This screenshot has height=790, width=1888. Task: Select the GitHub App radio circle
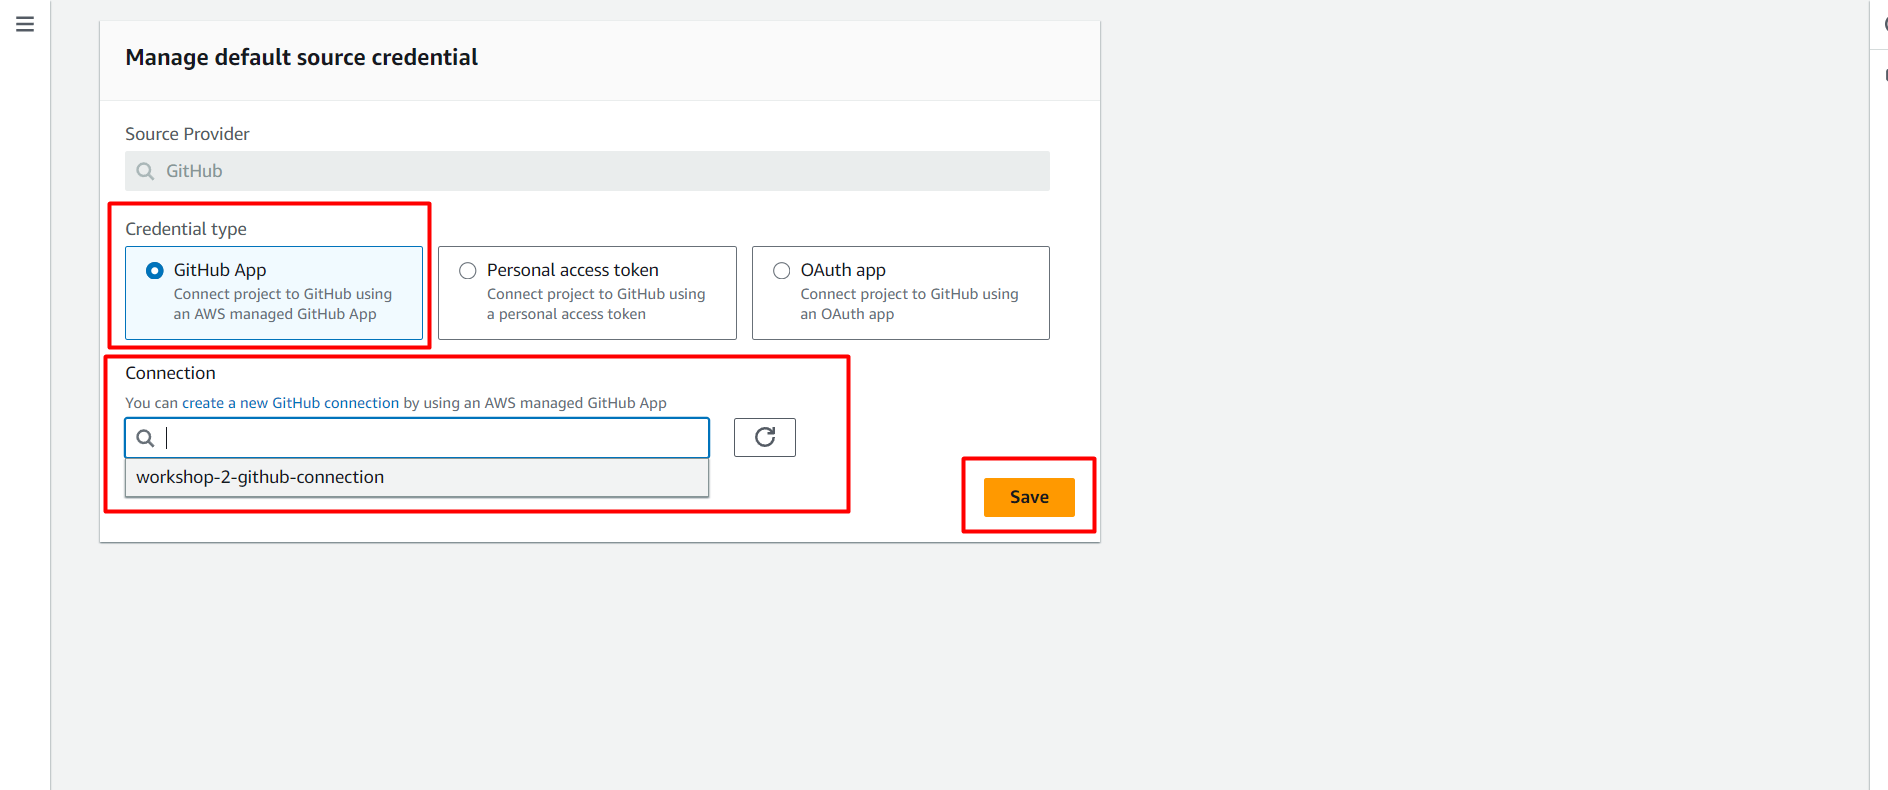(x=155, y=270)
